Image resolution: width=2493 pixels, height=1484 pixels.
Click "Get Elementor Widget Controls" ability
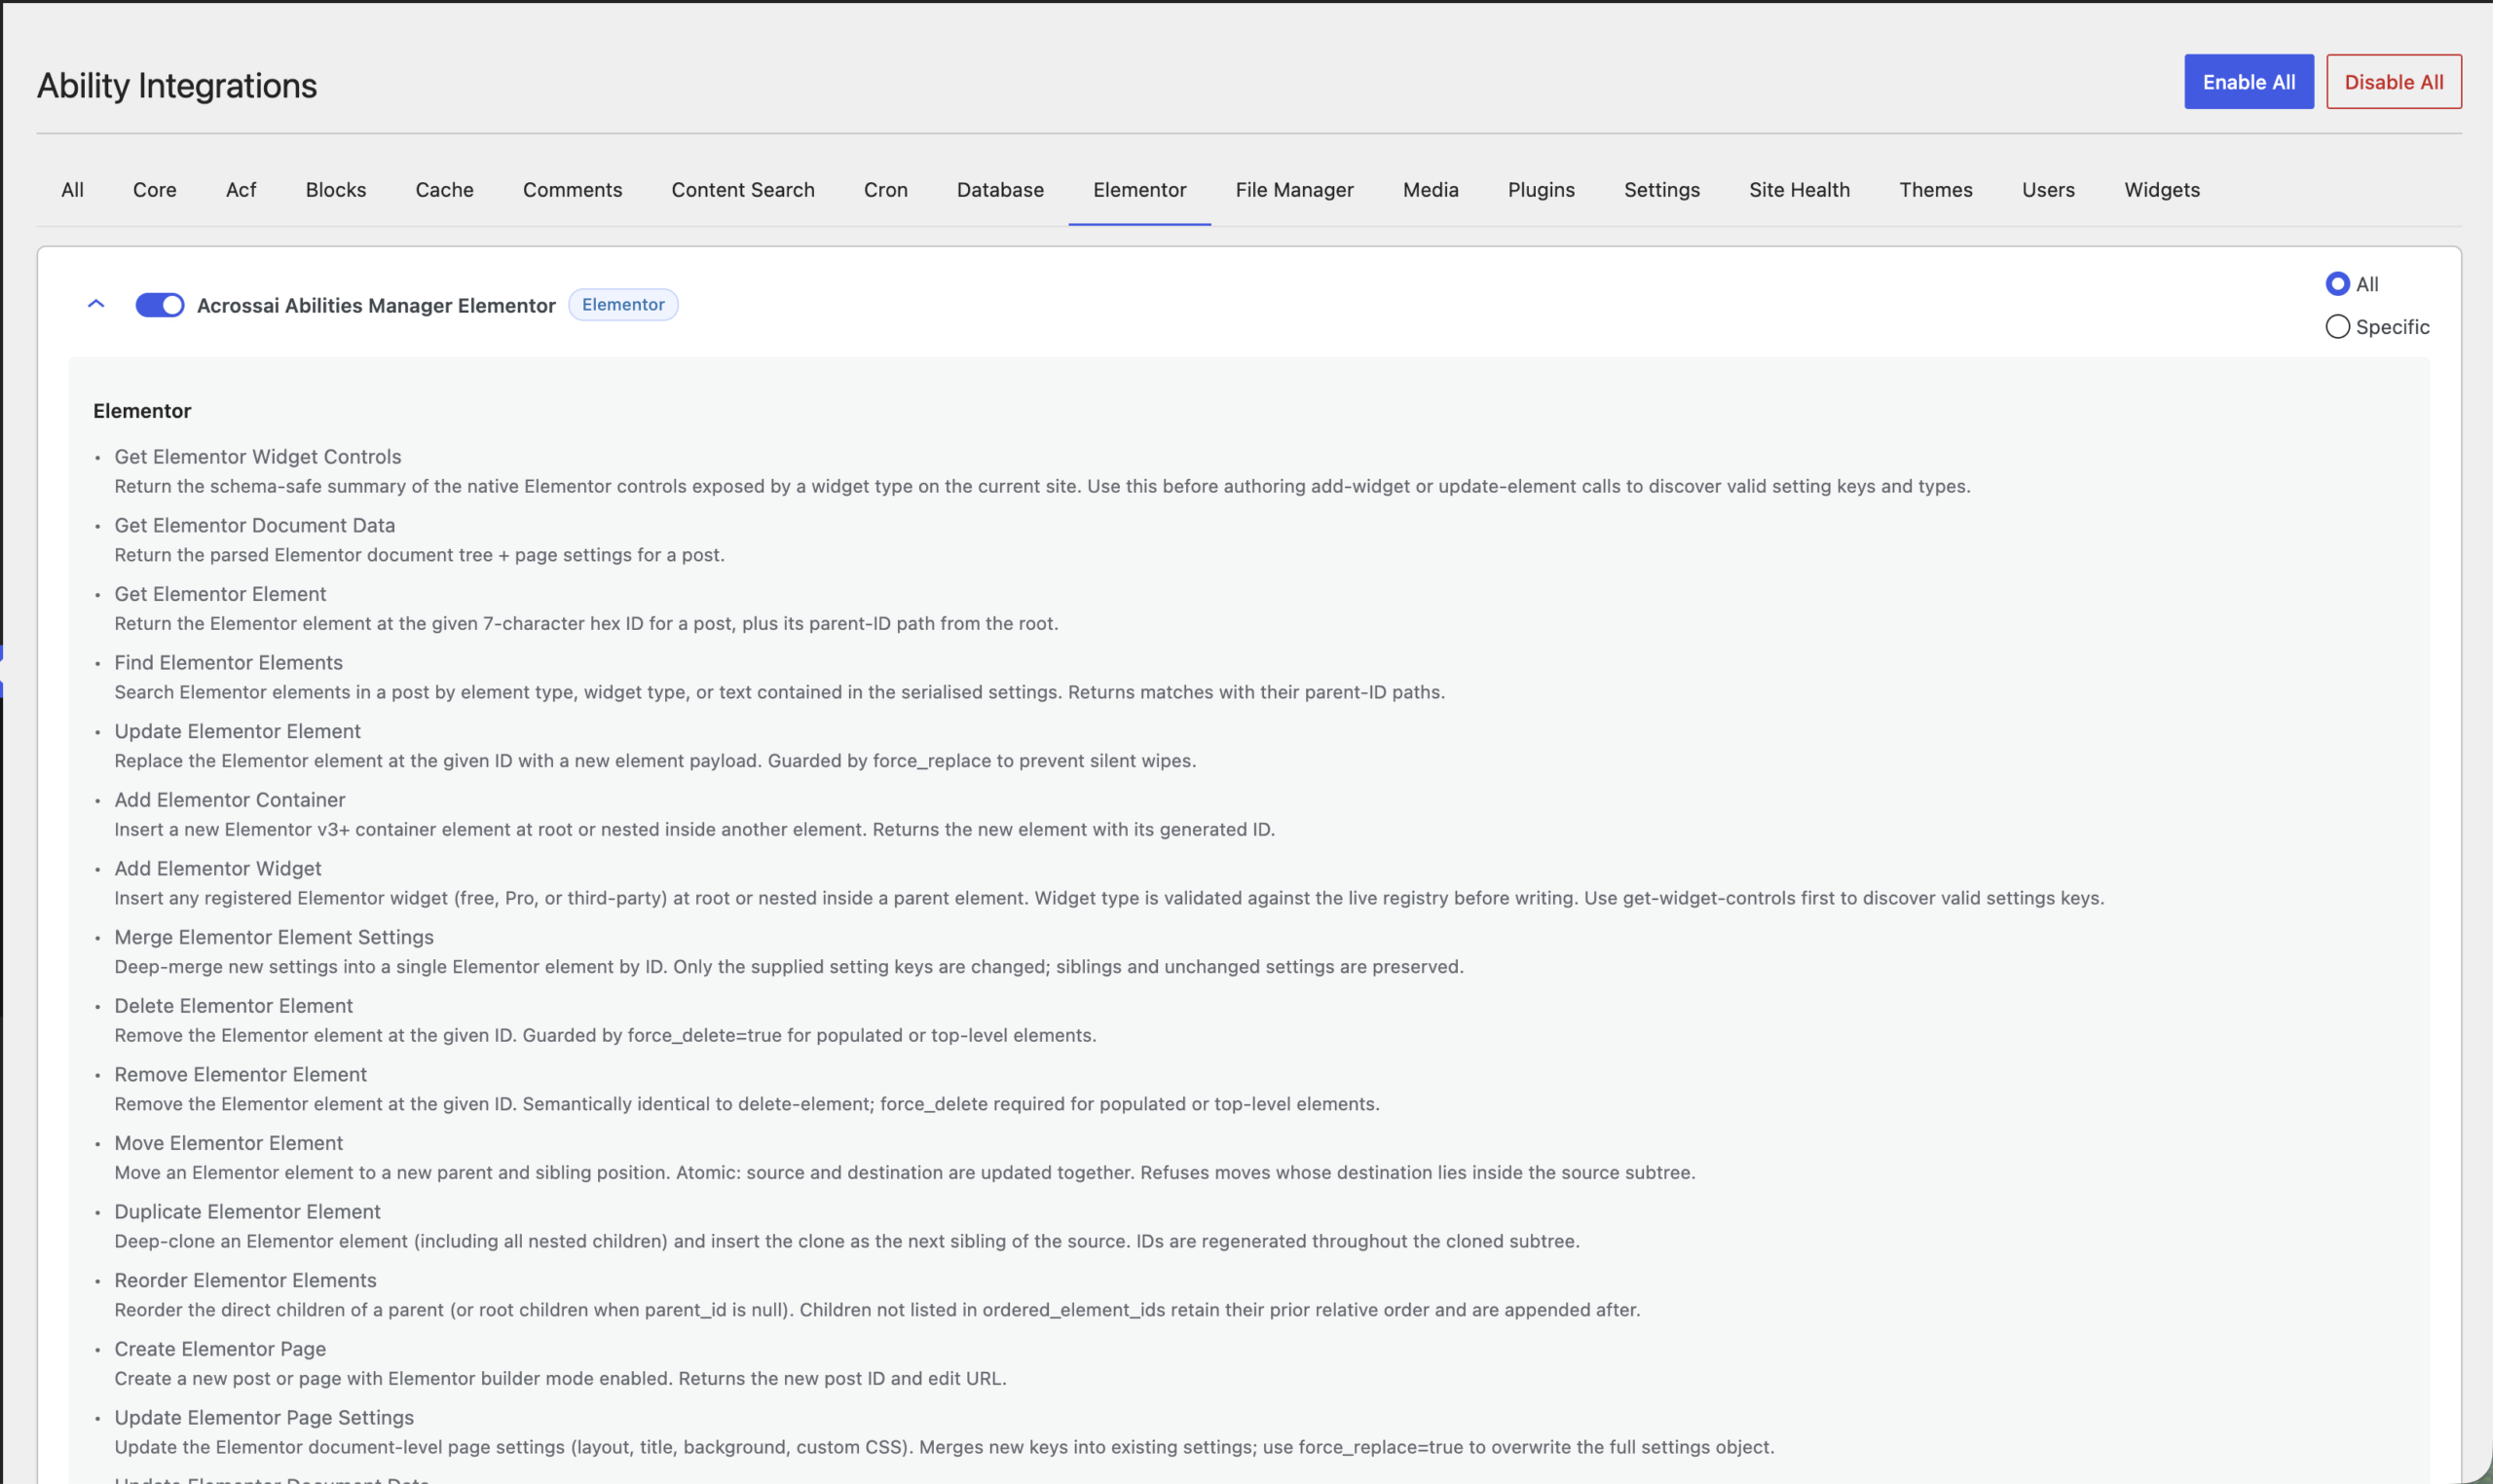pos(257,457)
